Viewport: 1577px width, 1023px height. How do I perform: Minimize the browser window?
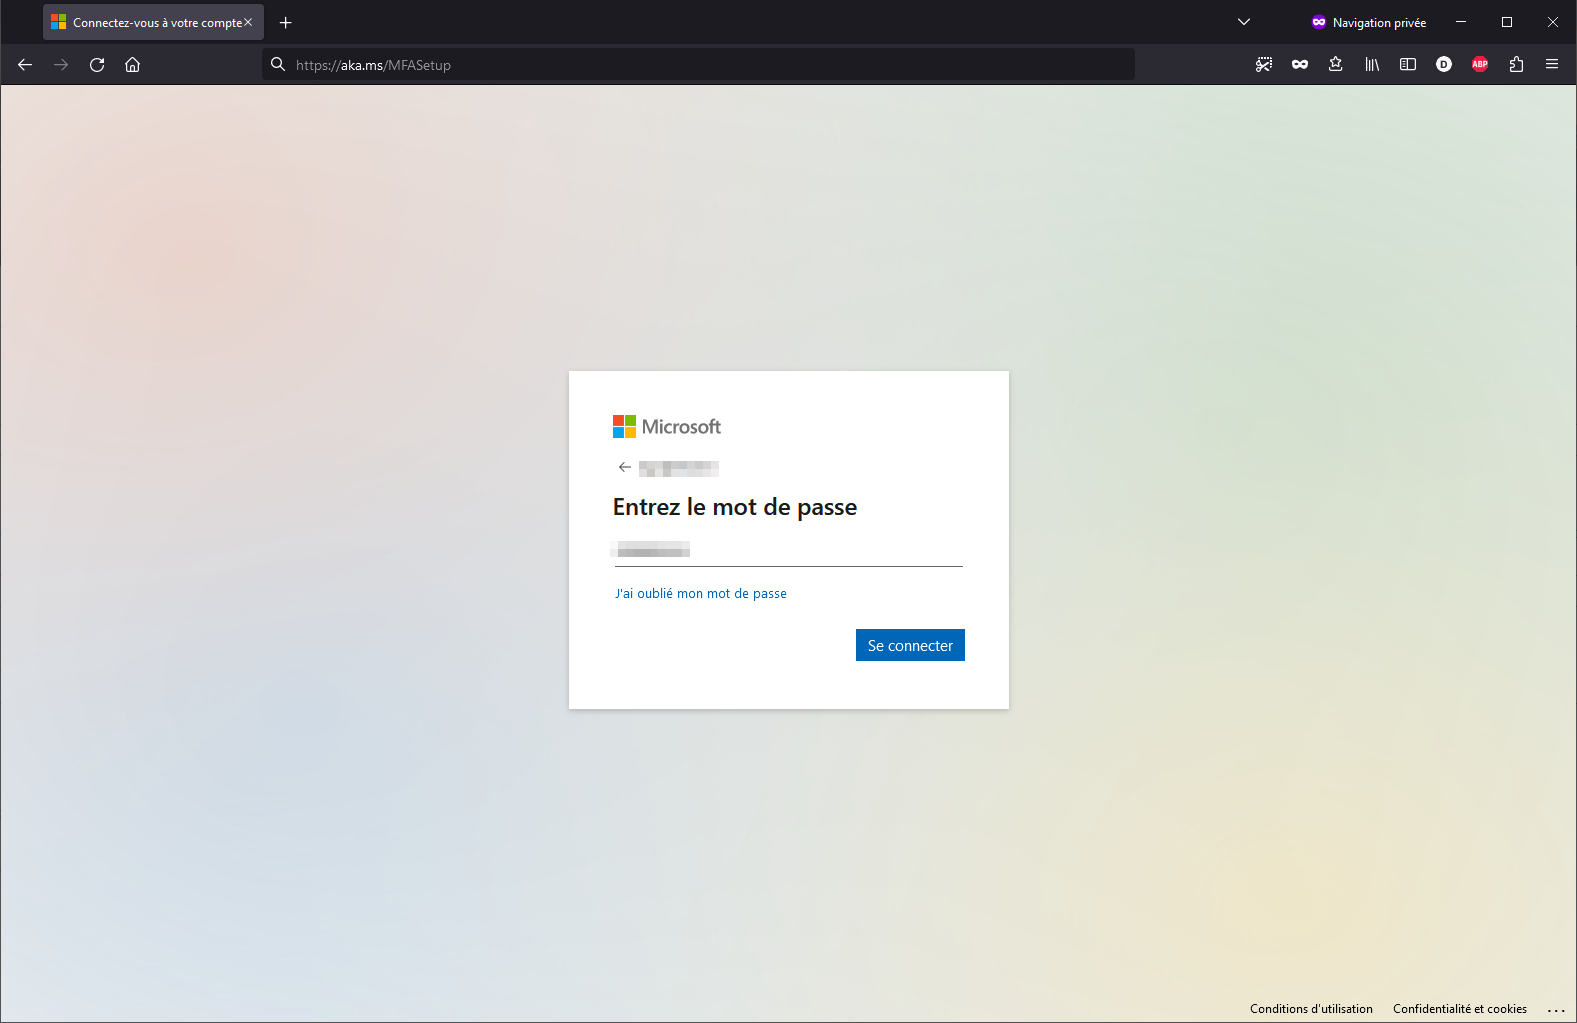tap(1461, 22)
